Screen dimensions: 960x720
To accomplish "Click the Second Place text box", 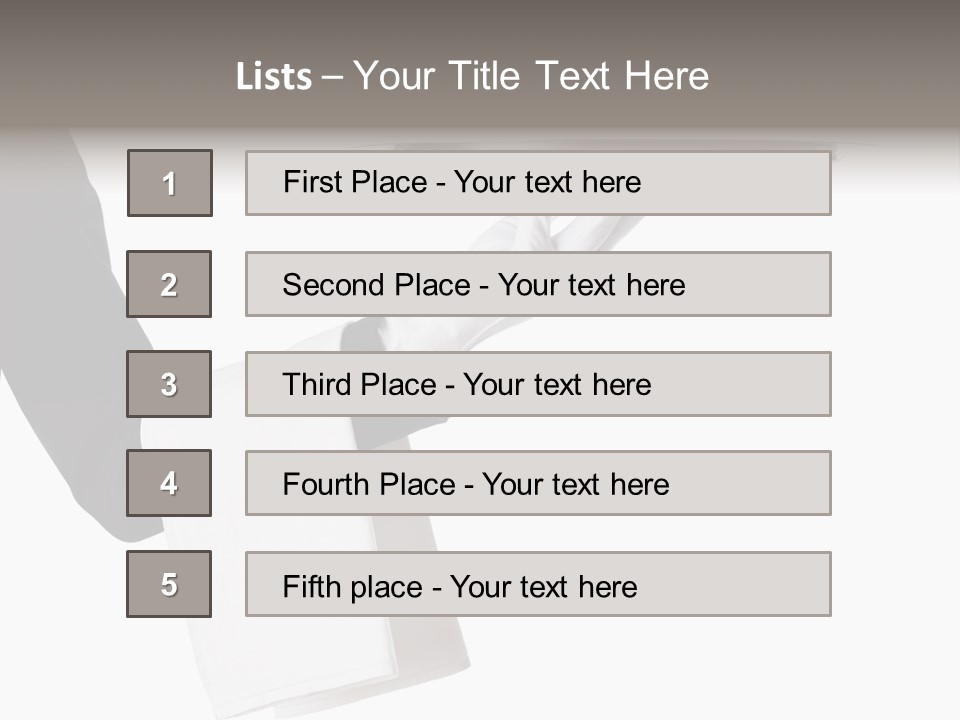I will [538, 284].
